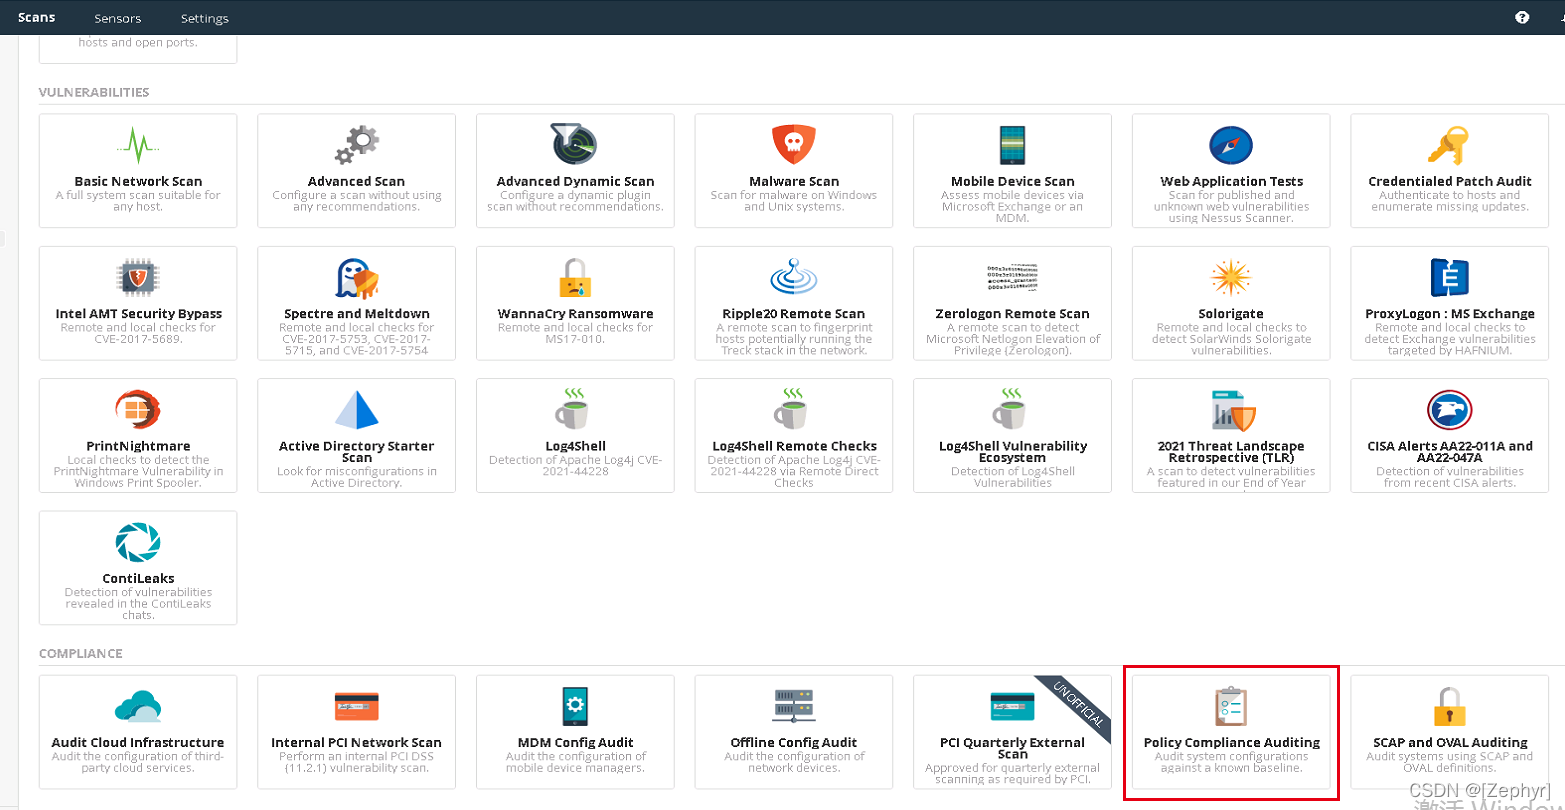Click the VULNERABILITIES section heading
Image resolution: width=1565 pixels, height=810 pixels.
[x=94, y=92]
